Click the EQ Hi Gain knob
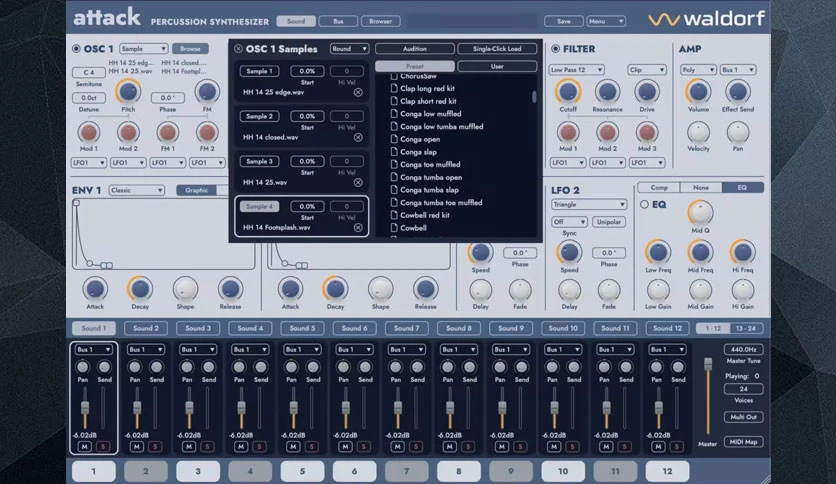The image size is (836, 484). point(743,291)
